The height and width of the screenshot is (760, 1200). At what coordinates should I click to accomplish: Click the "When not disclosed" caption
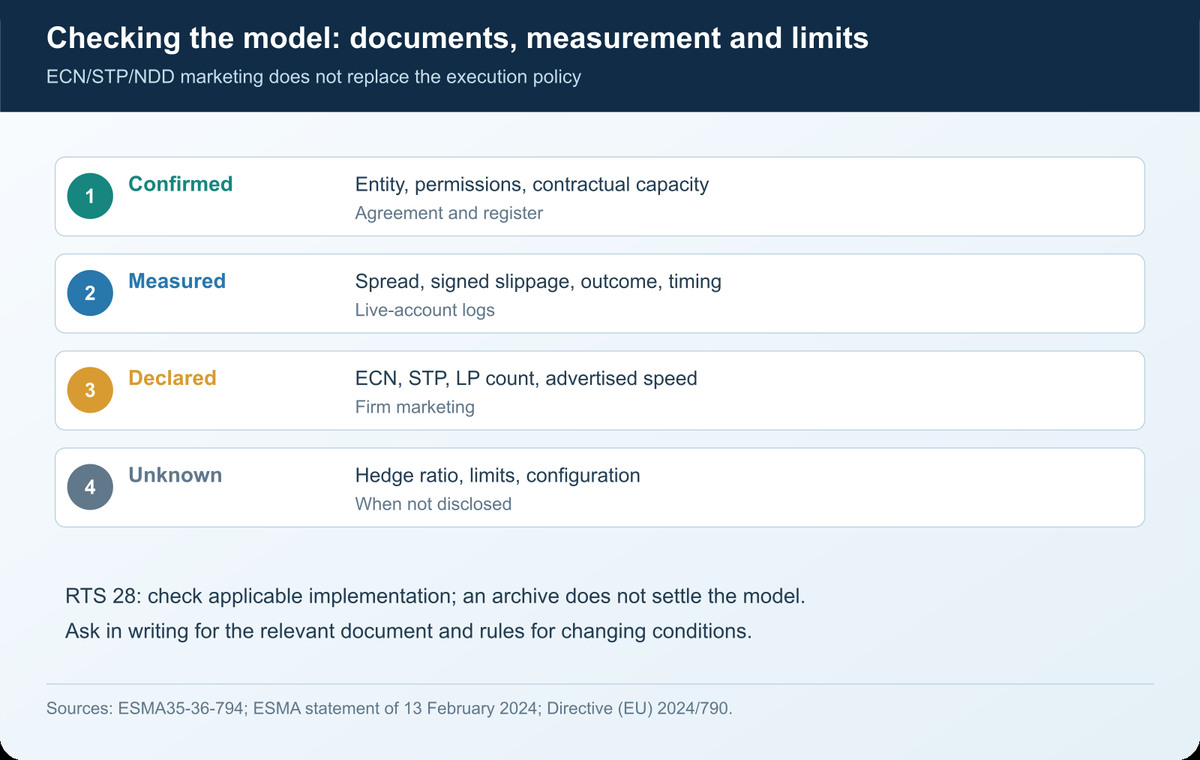(x=433, y=504)
